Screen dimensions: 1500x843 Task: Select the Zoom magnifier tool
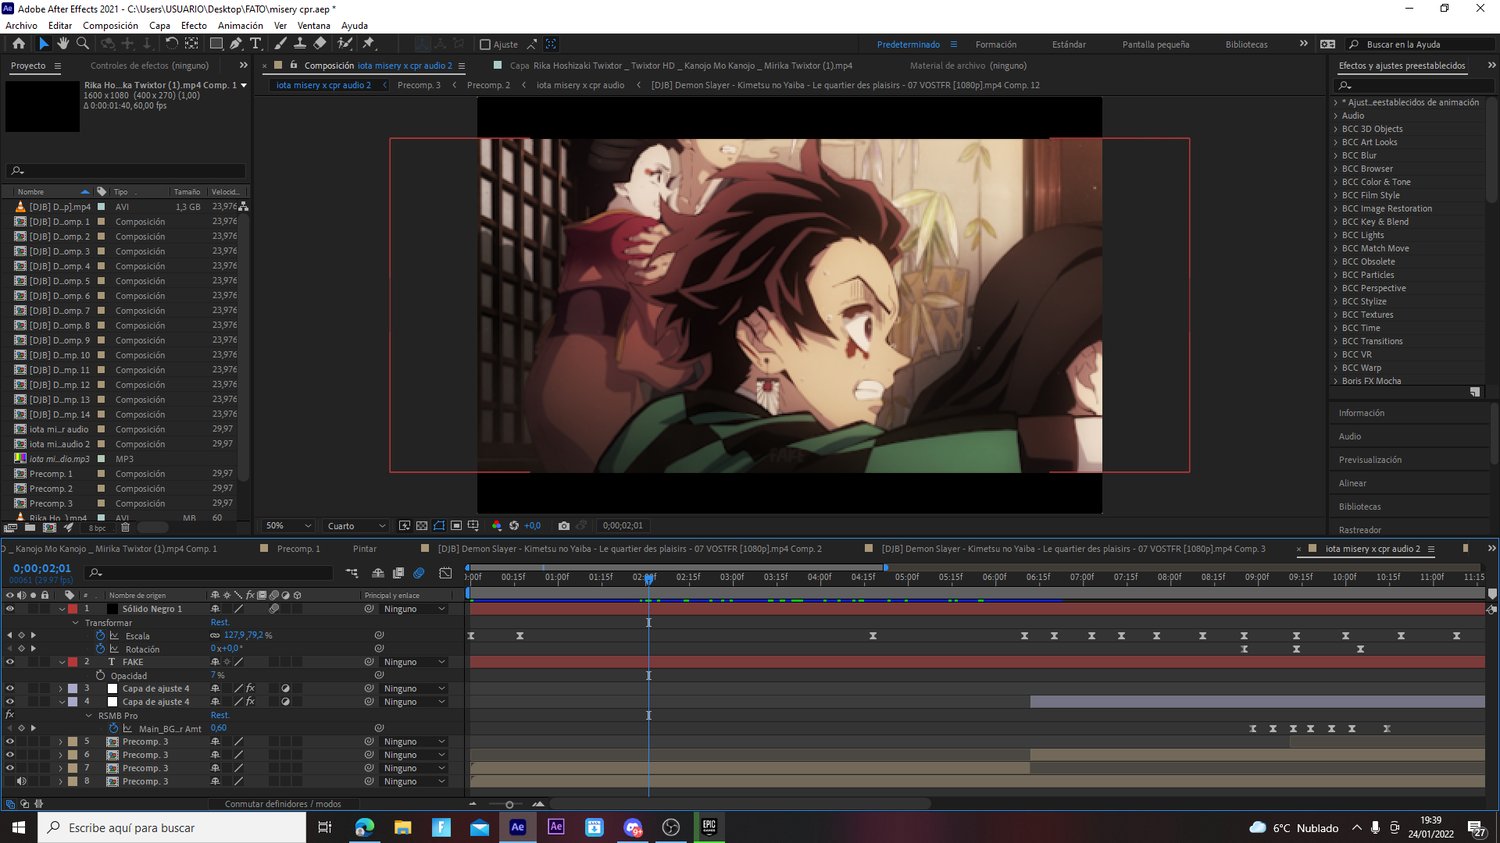coord(83,44)
